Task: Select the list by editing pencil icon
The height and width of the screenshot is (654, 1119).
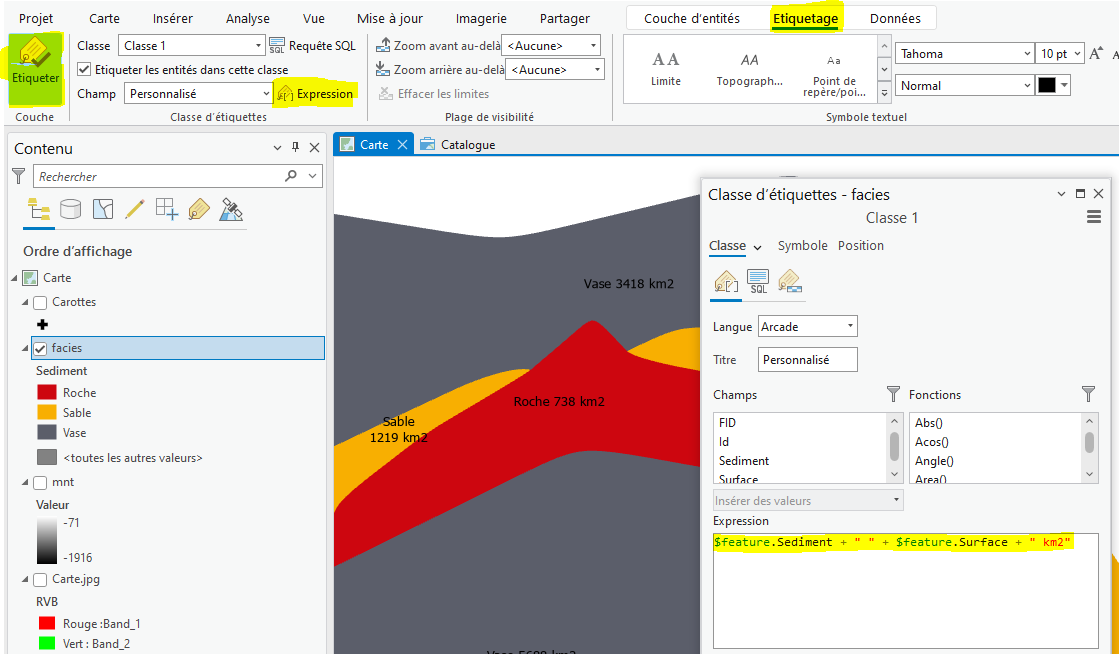Action: [134, 209]
